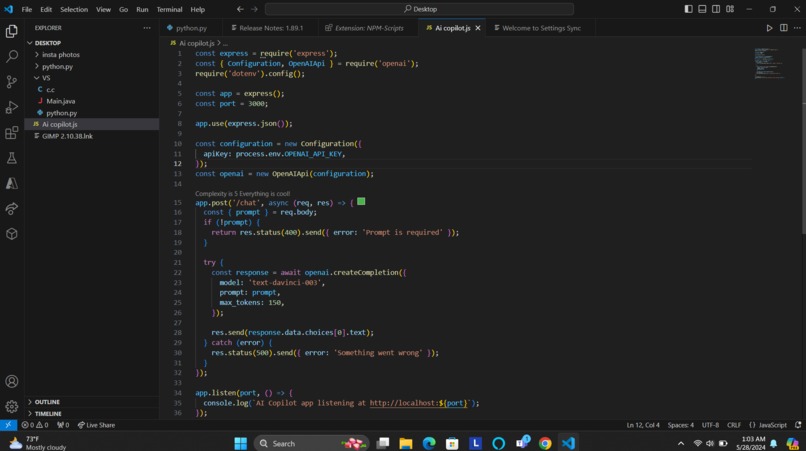
Task: Open Google Chrome from taskbar
Action: pos(545,443)
